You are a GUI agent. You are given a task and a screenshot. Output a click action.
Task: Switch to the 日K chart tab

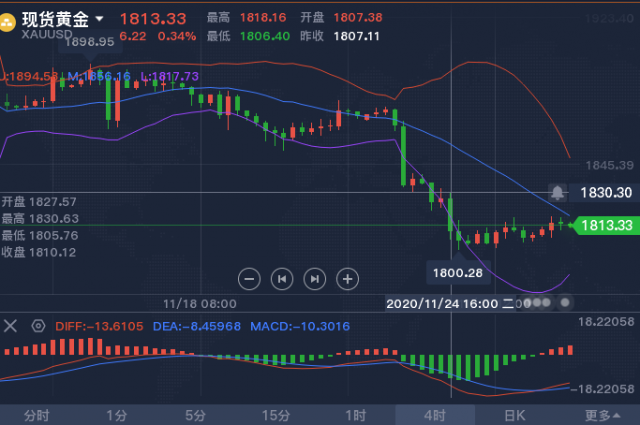coord(515,415)
